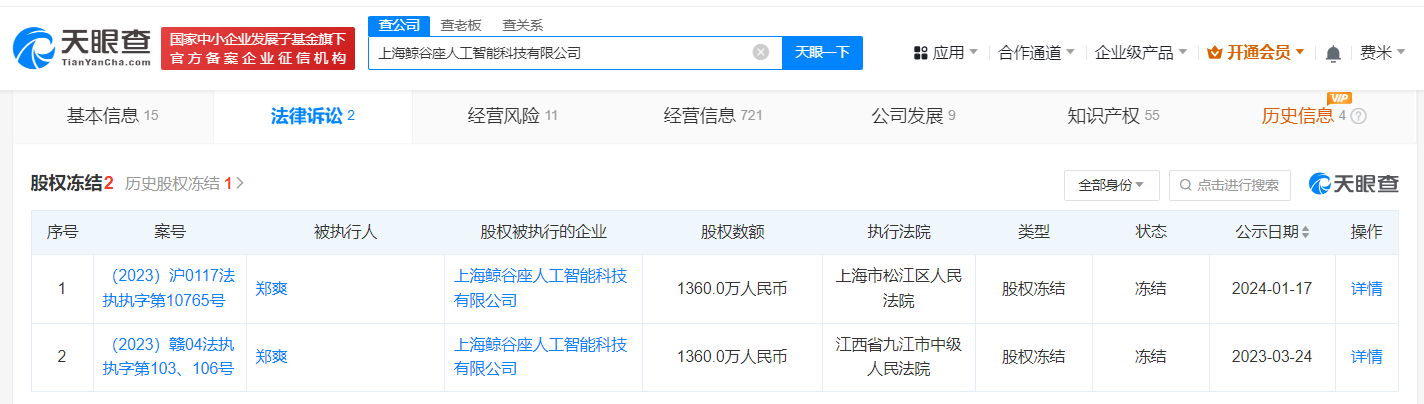Open the 知识产权 tab
Image resolution: width=1424 pixels, height=404 pixels.
1113,116
